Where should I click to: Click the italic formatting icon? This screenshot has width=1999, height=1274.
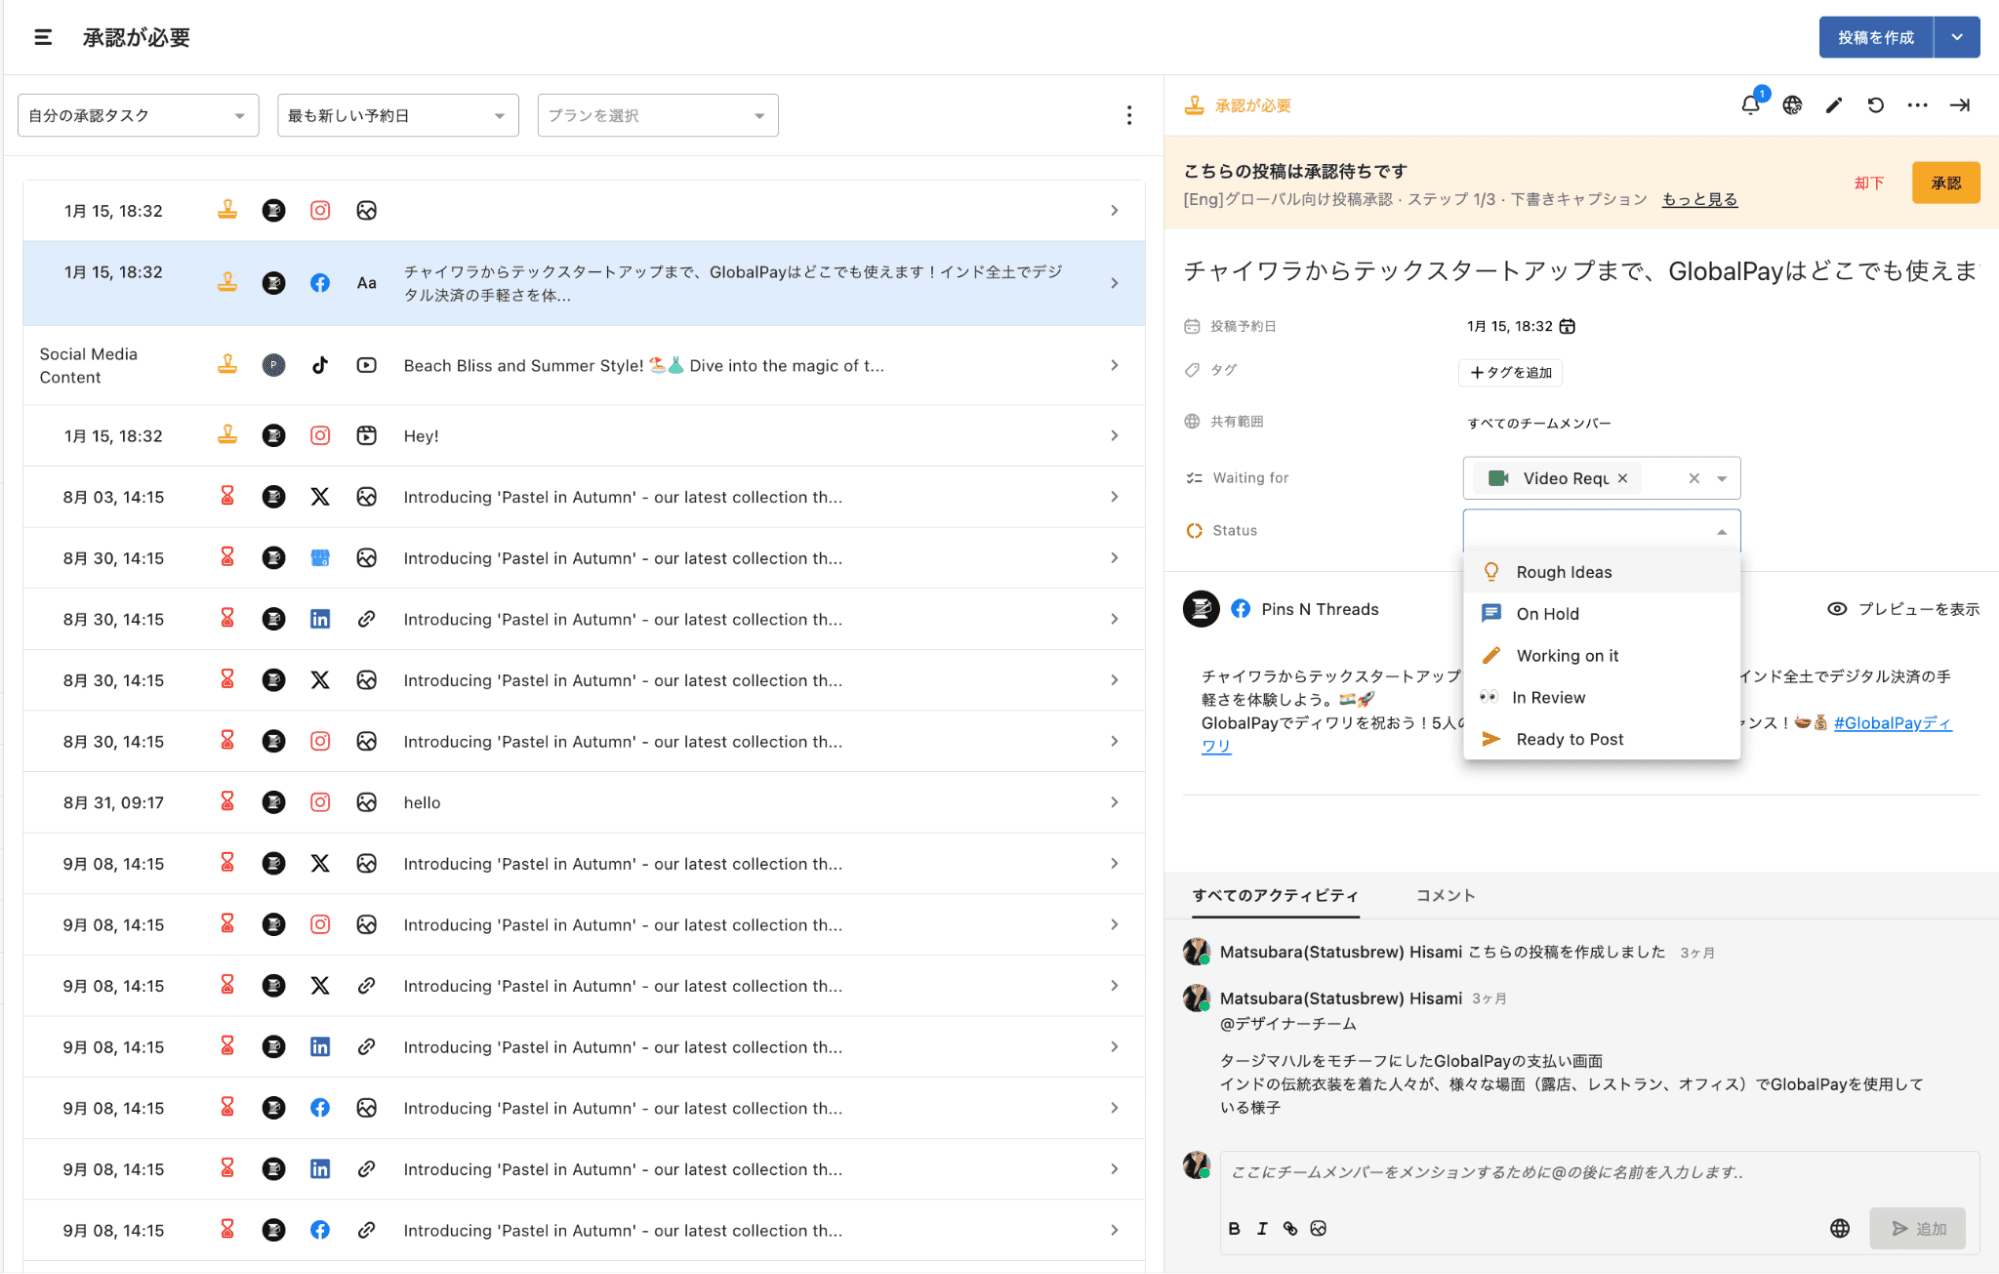click(1262, 1228)
